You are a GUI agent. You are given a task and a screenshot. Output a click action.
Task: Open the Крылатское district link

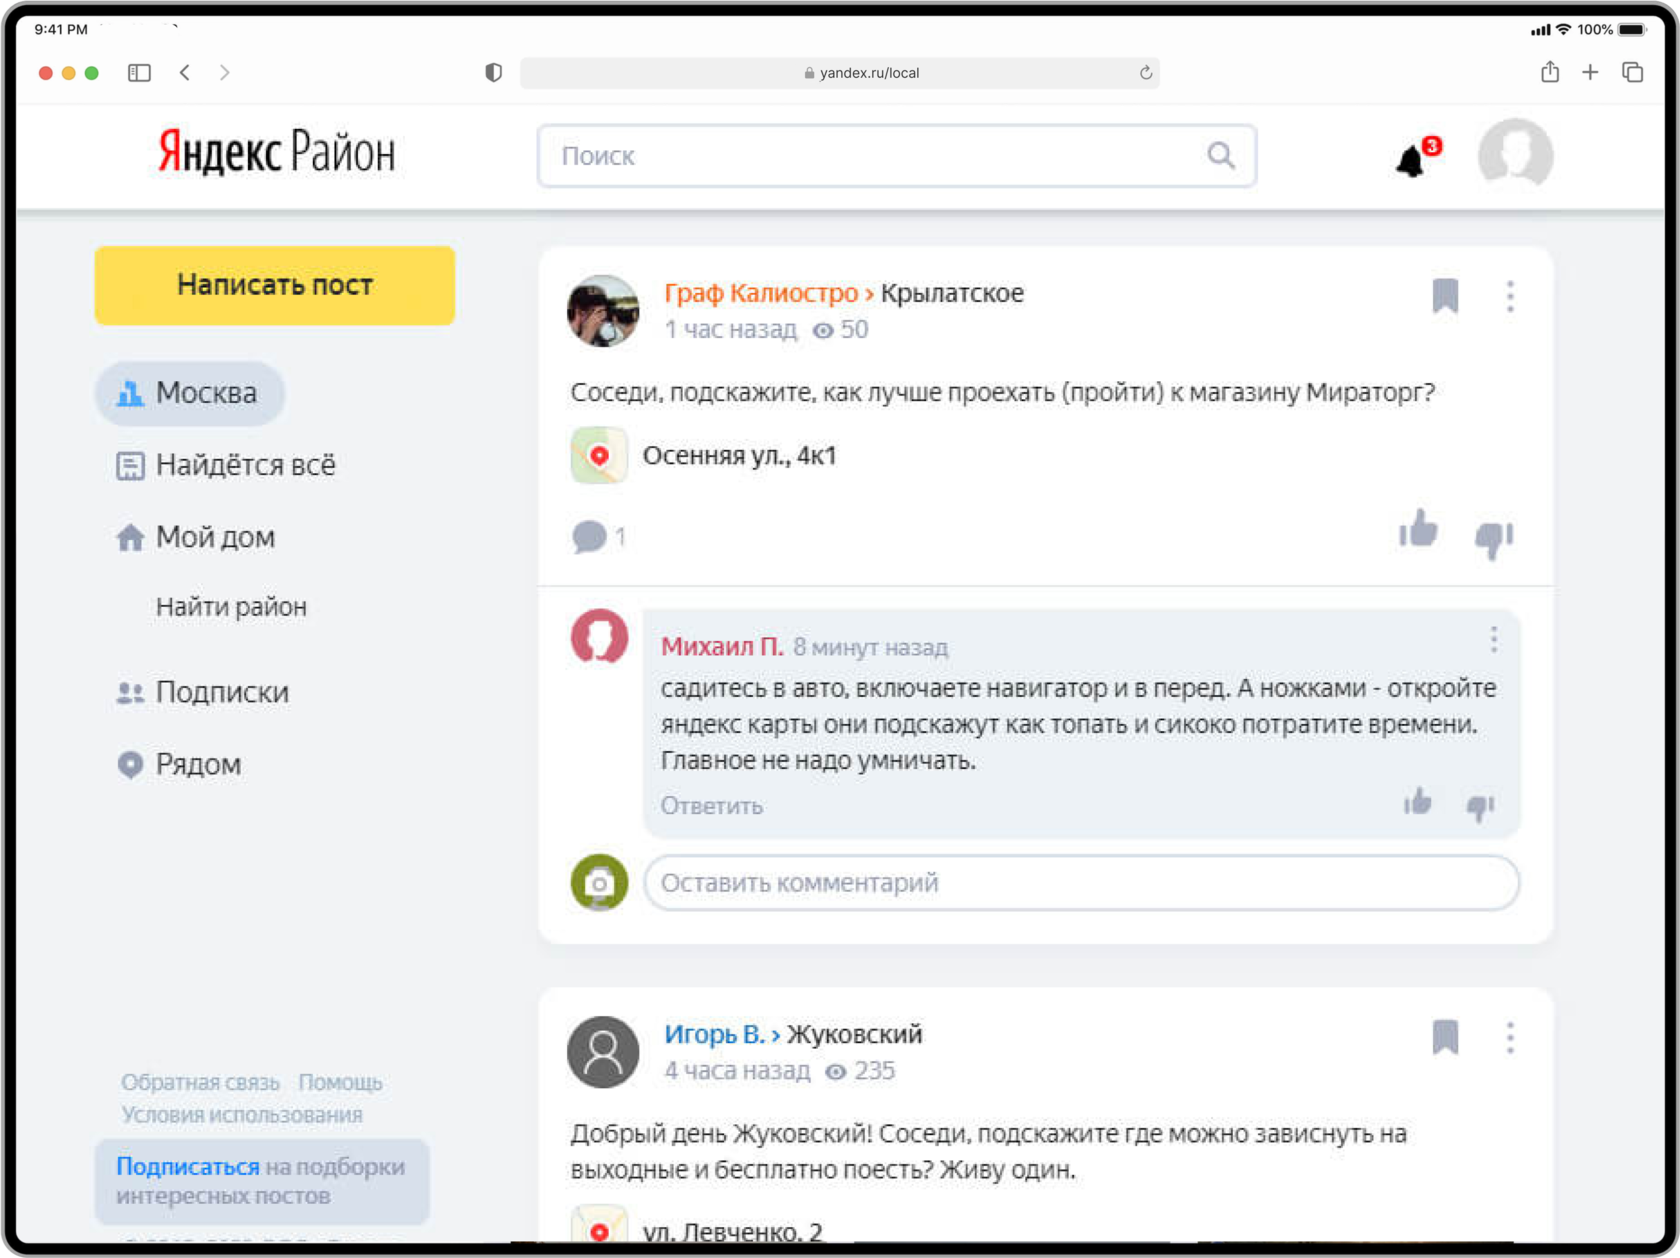coord(952,293)
